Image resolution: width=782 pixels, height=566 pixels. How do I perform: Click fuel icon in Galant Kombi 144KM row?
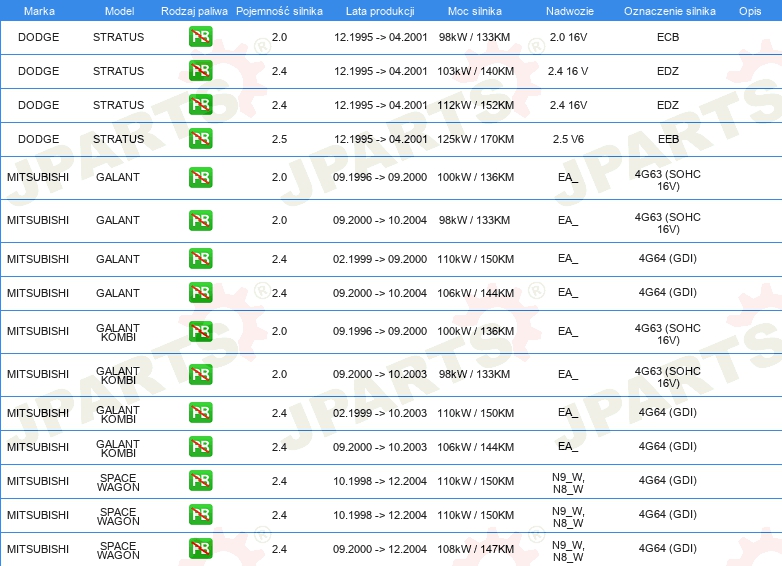(x=200, y=447)
